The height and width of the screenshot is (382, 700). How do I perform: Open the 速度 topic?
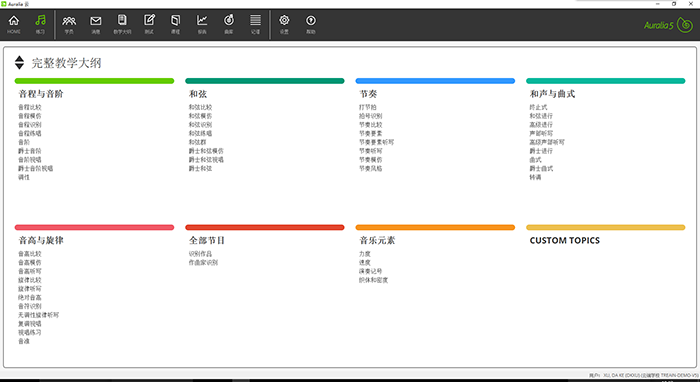(365, 262)
